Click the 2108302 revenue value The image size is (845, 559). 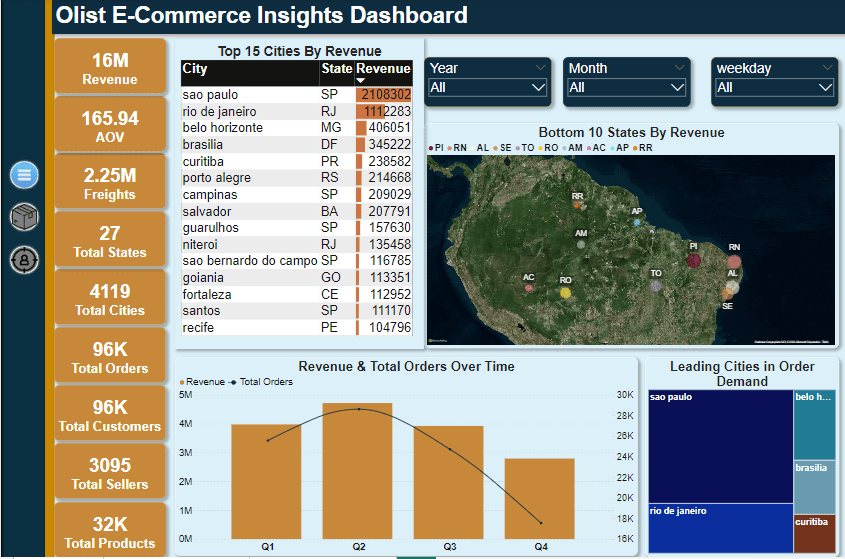point(386,95)
